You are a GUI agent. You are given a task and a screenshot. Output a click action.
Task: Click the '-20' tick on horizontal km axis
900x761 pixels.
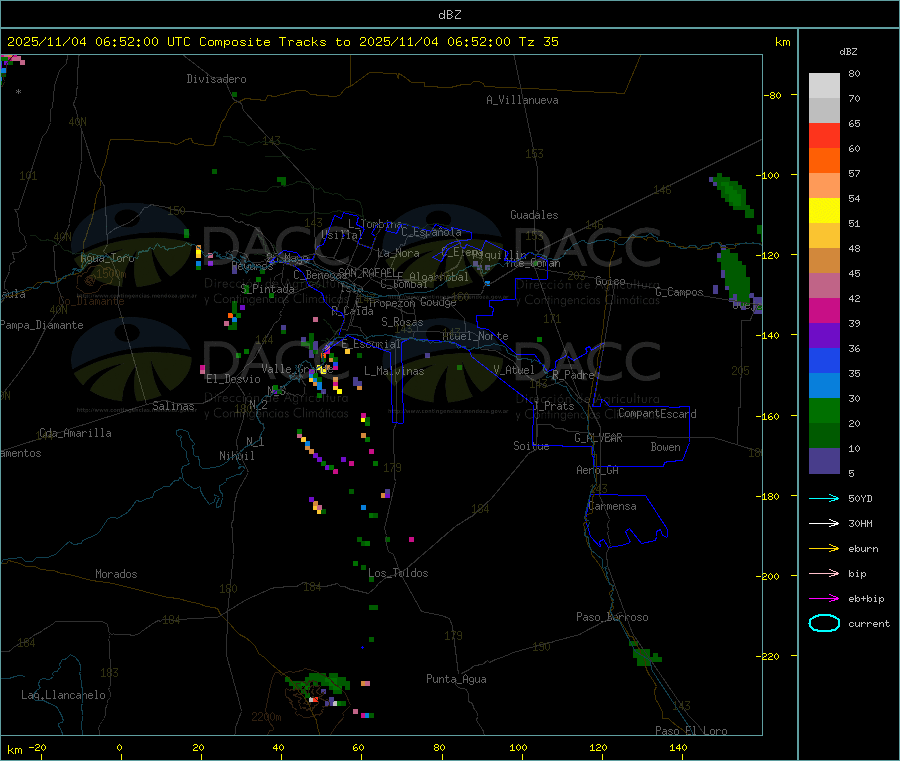click(x=38, y=747)
